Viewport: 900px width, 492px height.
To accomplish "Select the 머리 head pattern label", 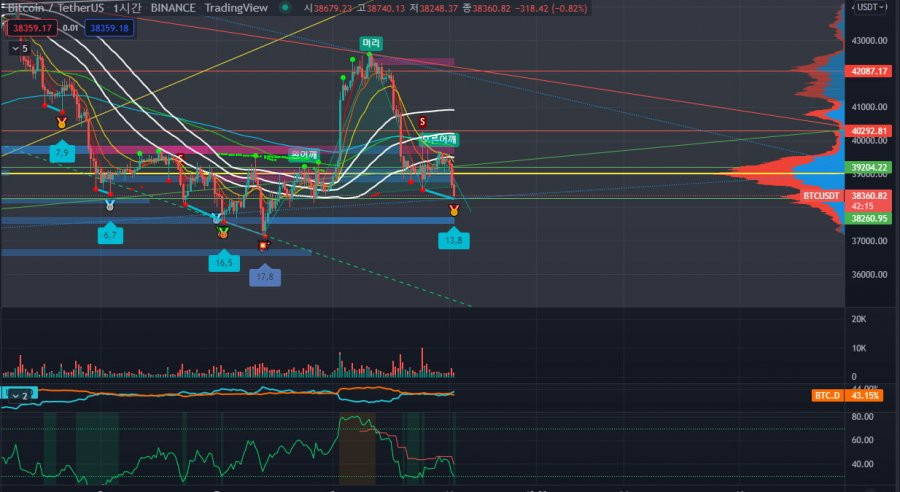I will pos(371,43).
